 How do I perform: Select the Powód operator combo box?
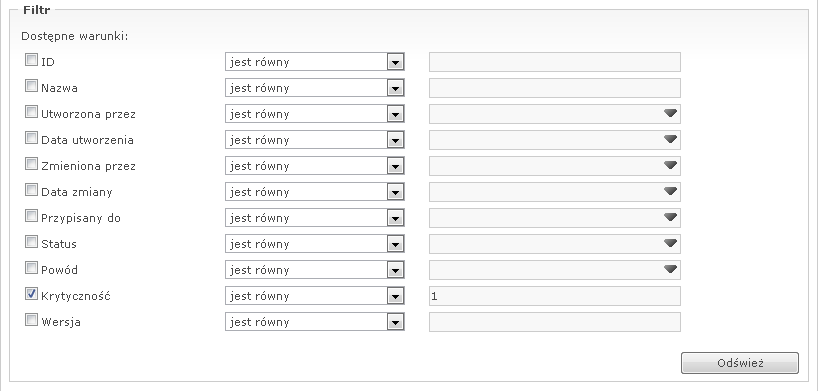(315, 270)
